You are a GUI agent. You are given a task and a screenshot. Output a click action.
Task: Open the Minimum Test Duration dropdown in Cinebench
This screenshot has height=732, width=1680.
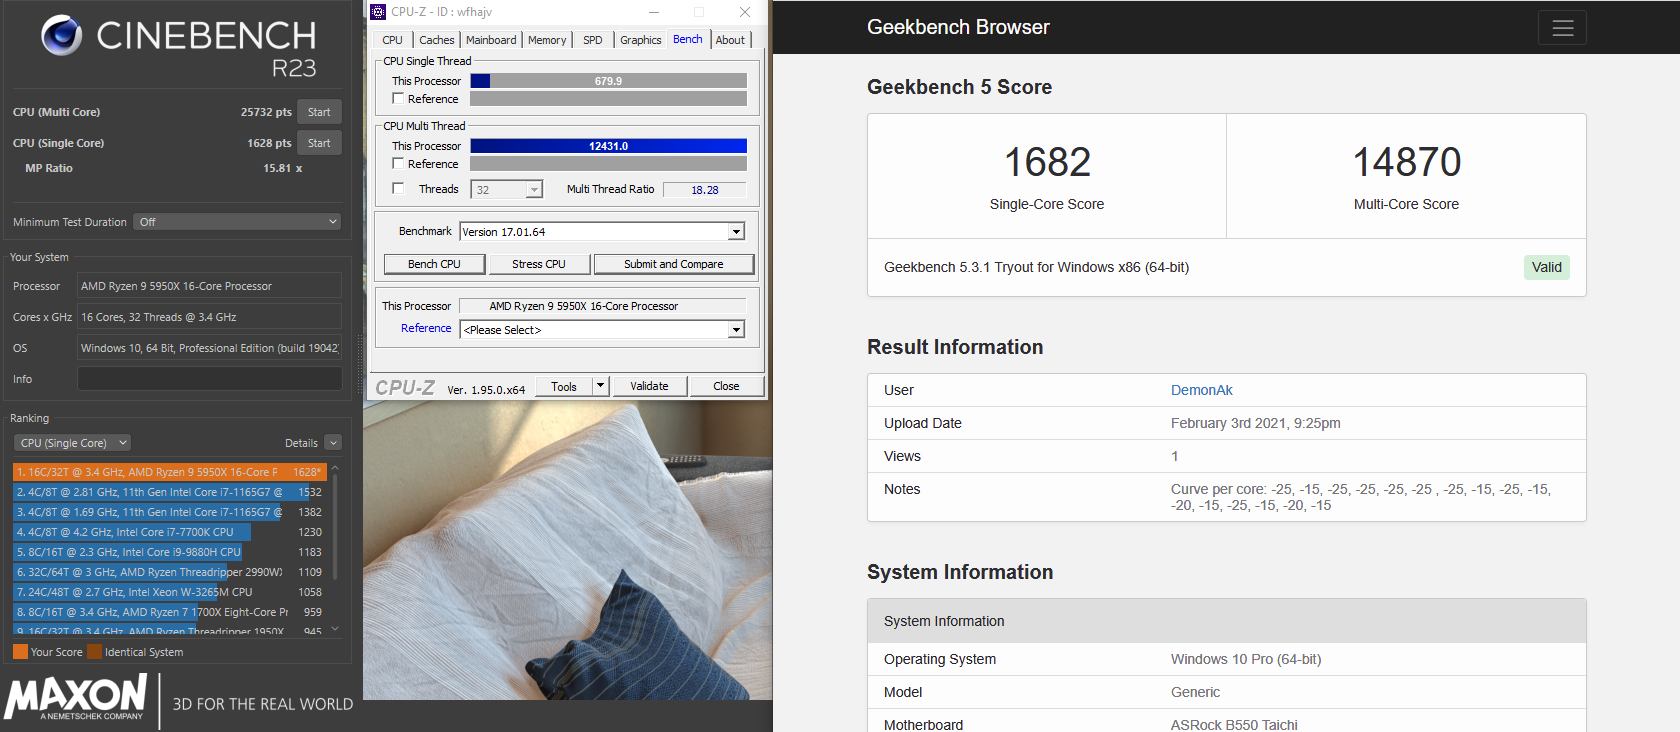point(237,222)
